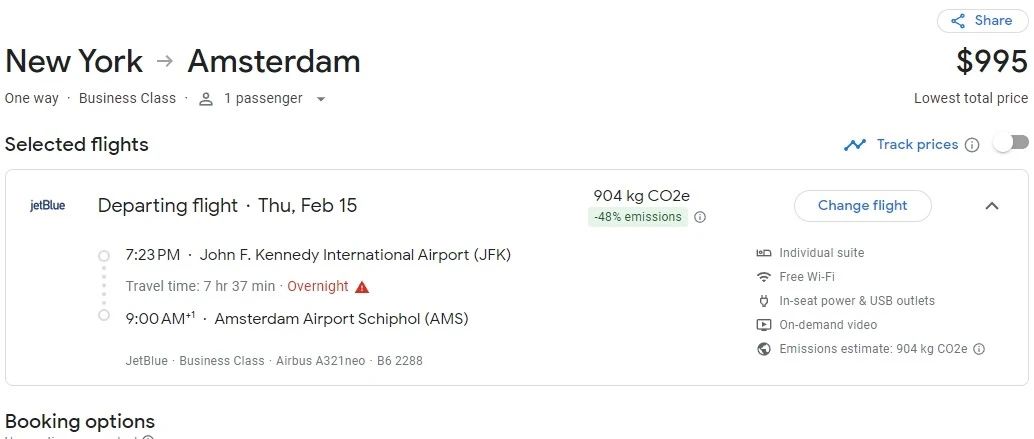This screenshot has width=1034, height=439.
Task: Click the Business Class trip option
Action: [x=127, y=99]
